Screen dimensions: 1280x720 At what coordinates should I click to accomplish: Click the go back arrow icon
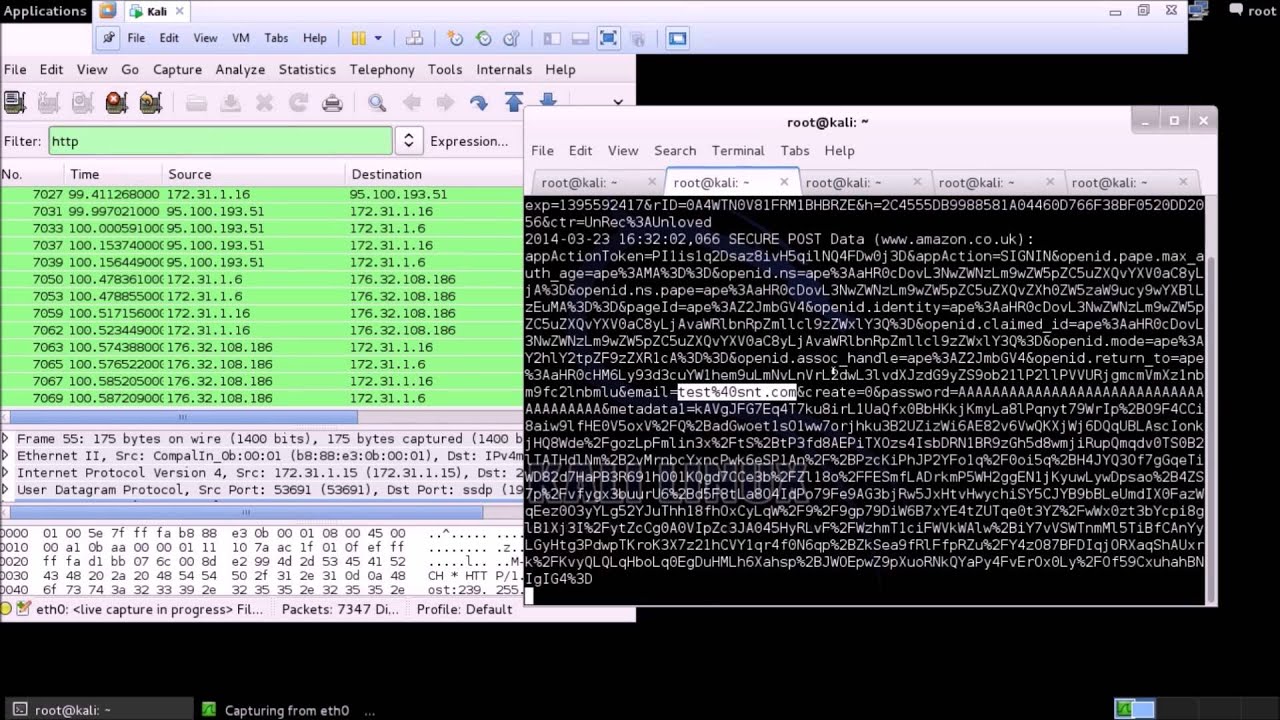[411, 102]
